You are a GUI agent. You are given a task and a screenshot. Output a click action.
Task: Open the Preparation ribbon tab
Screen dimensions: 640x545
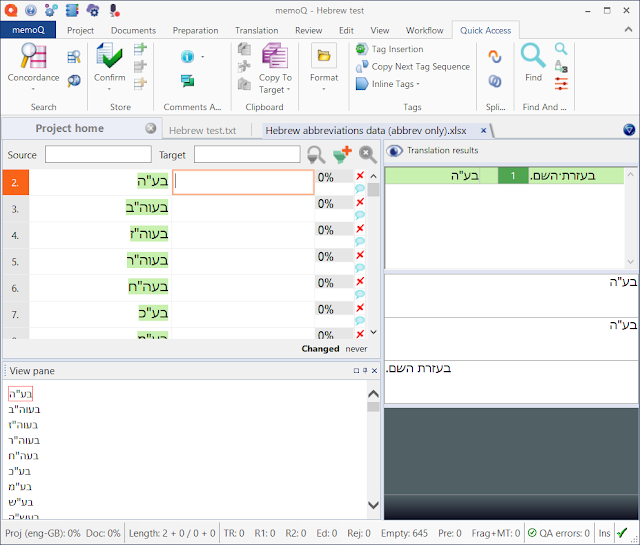195,31
